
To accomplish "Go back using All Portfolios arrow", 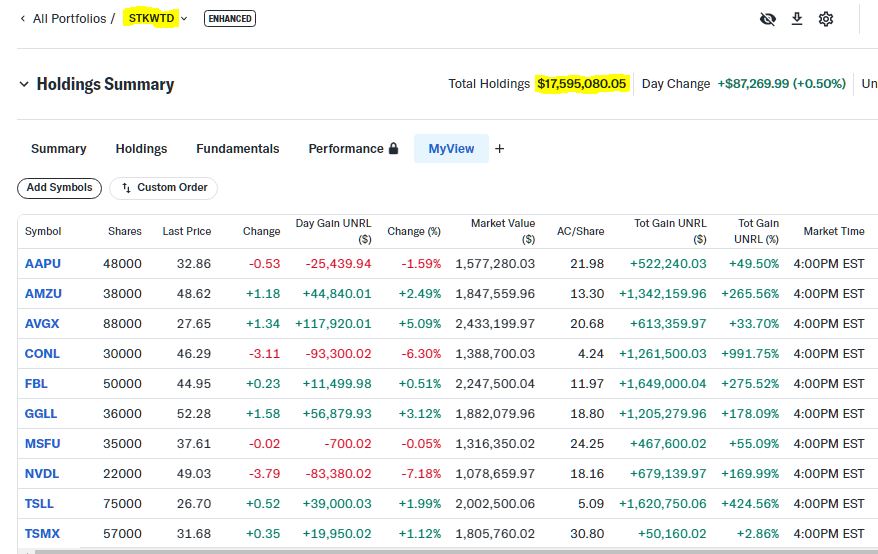I will coord(23,19).
